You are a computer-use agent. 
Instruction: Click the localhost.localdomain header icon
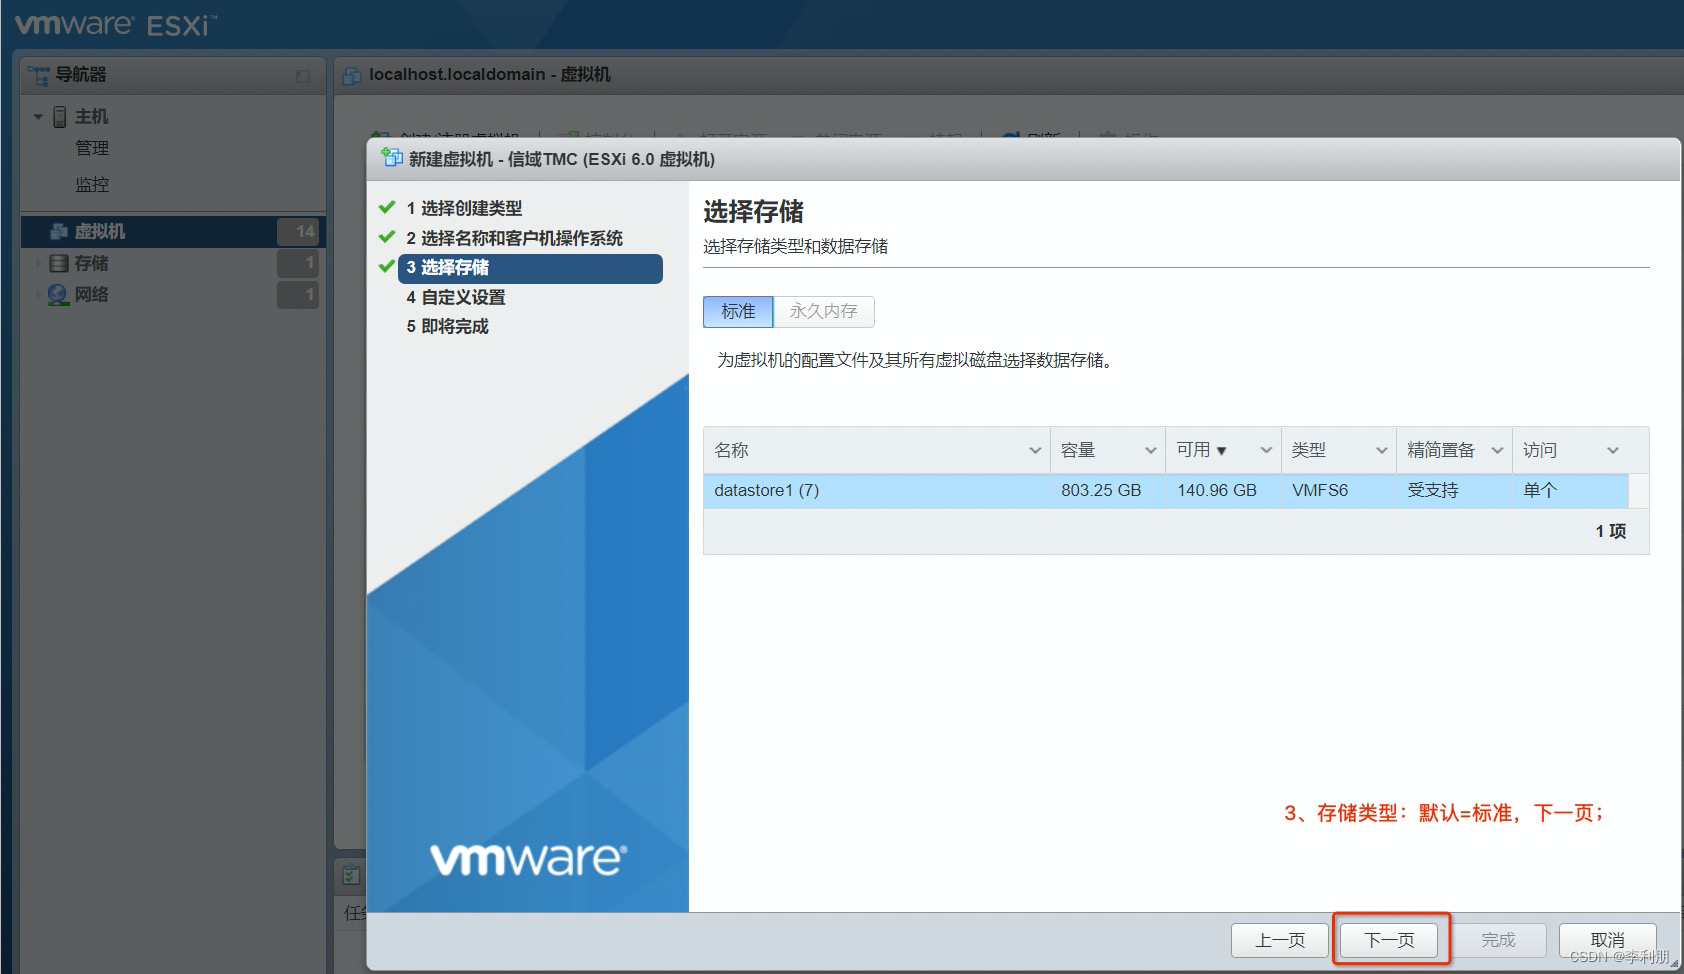352,76
